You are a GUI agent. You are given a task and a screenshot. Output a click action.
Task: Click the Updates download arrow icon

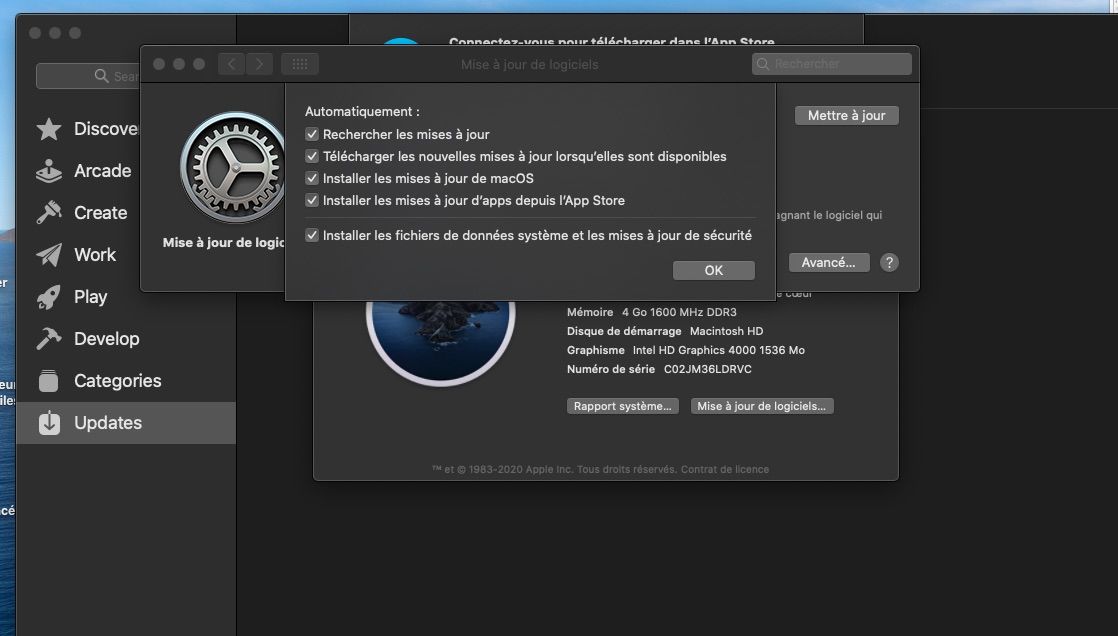point(48,423)
